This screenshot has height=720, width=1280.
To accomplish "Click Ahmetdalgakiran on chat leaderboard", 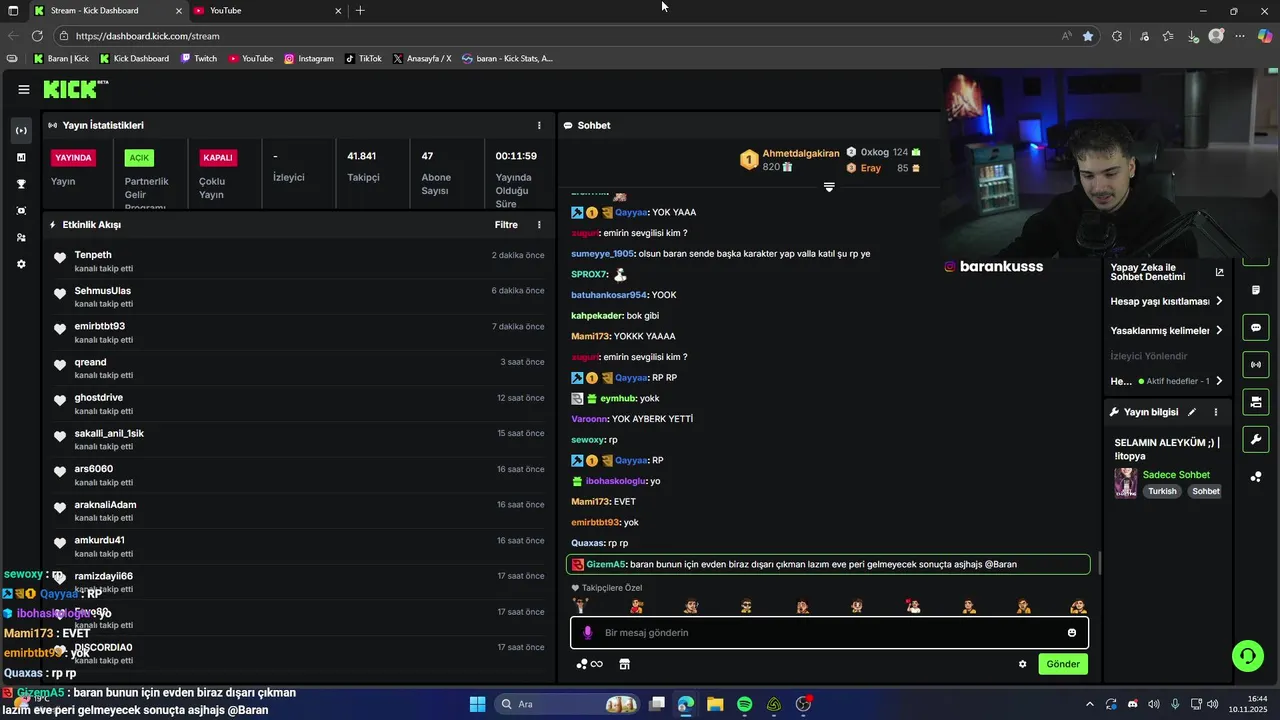I will coord(801,153).
